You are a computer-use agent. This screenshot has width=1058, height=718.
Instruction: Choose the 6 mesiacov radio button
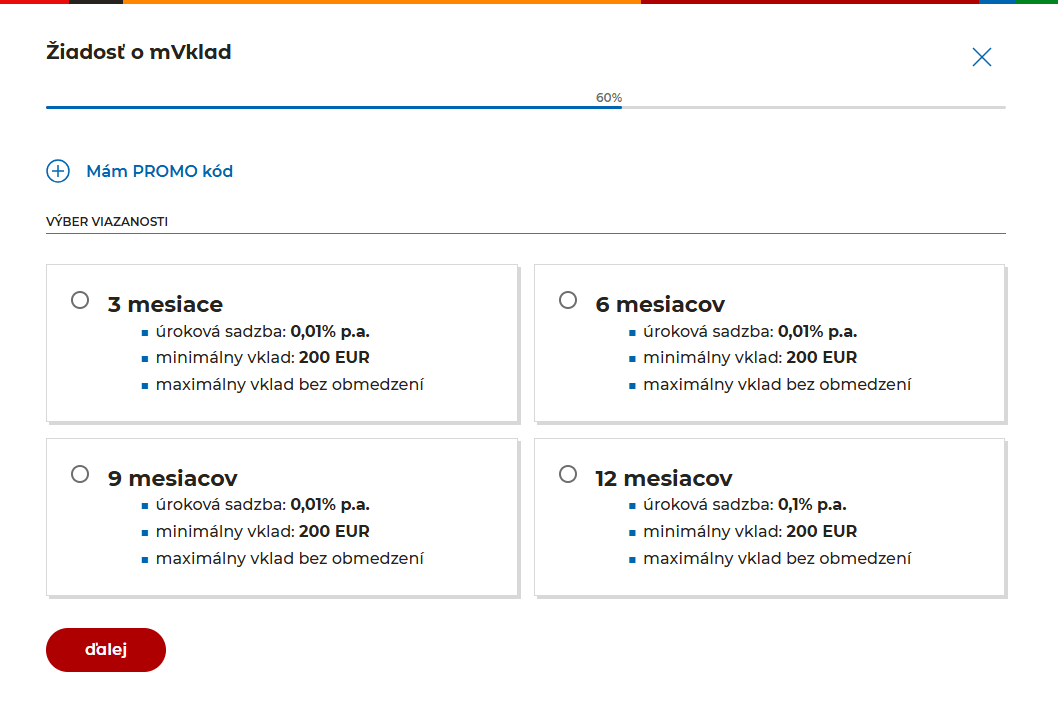tap(568, 300)
